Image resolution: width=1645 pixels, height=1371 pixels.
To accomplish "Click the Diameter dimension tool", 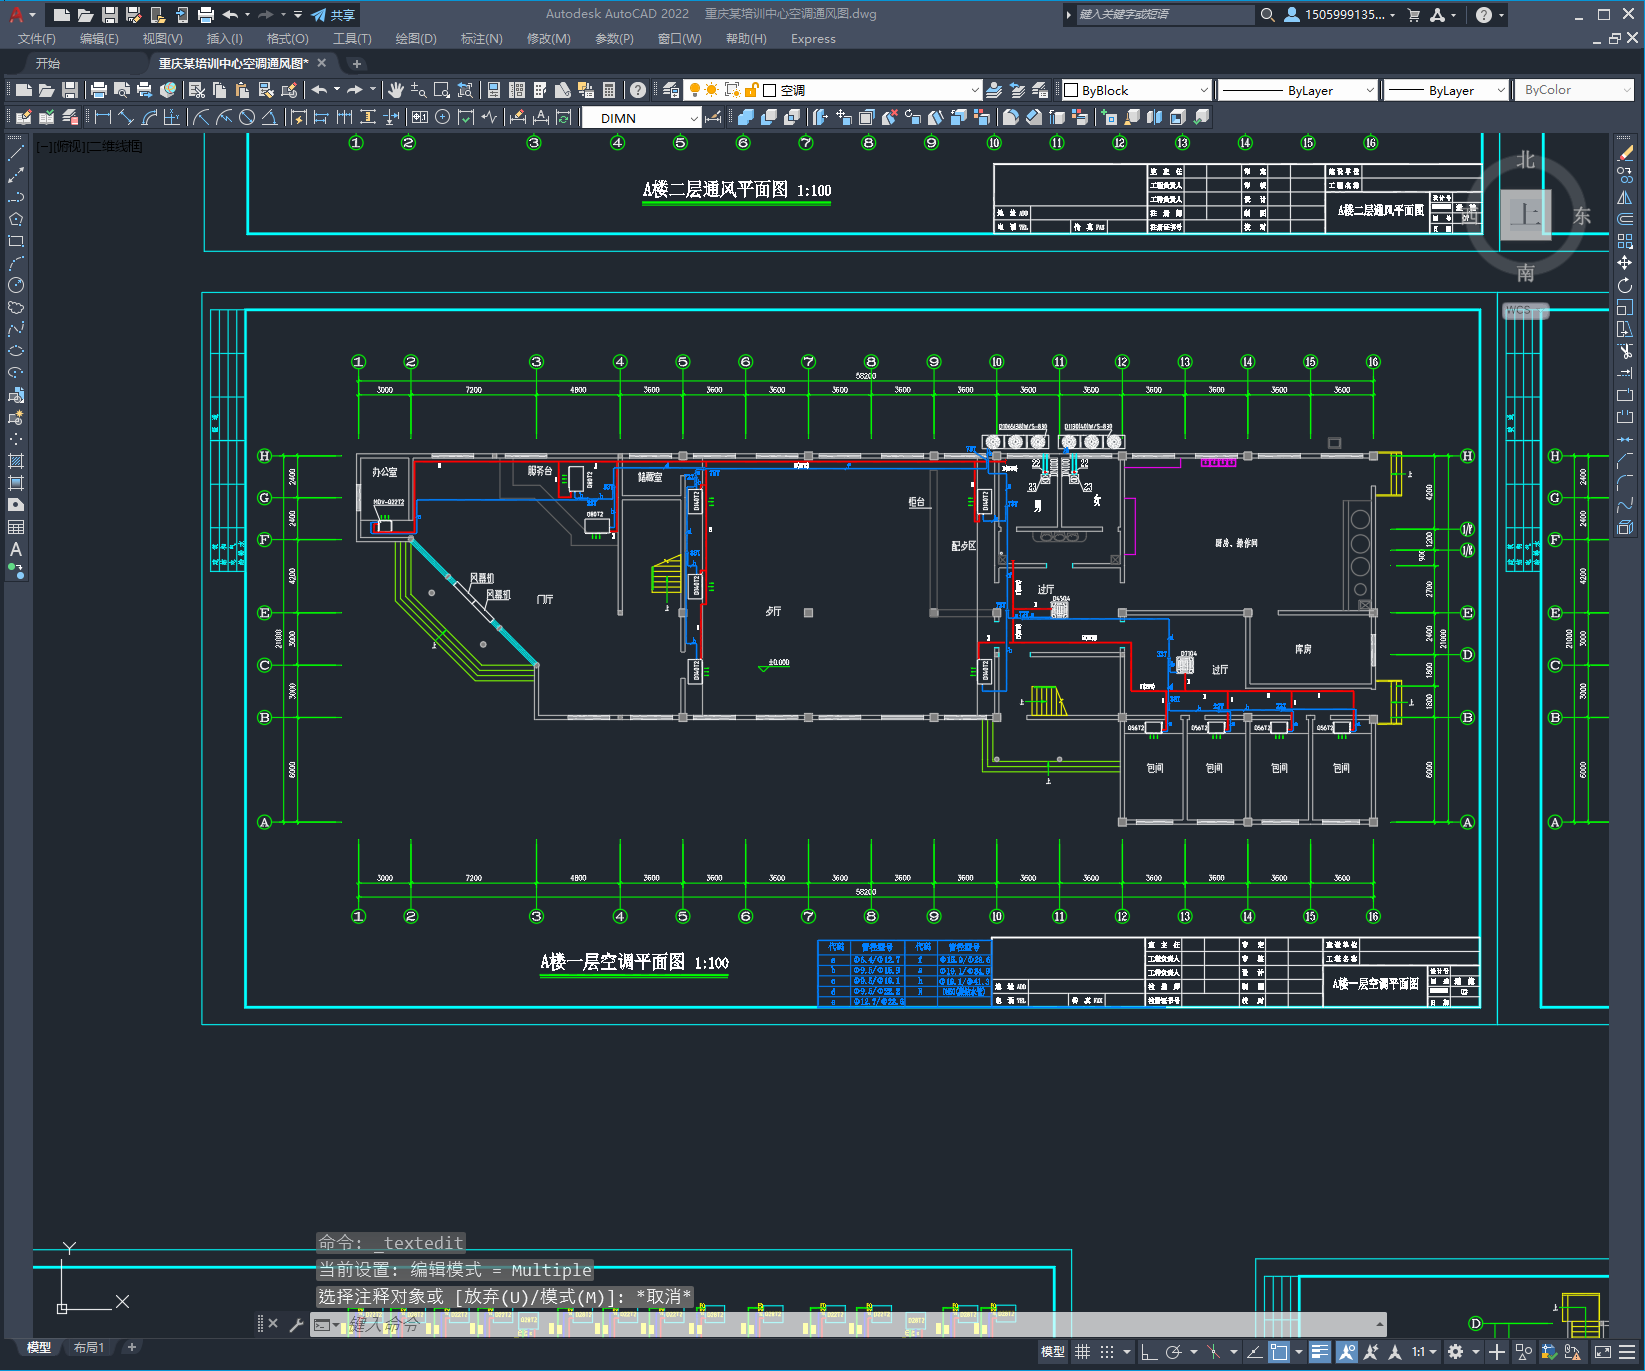I will (x=247, y=118).
